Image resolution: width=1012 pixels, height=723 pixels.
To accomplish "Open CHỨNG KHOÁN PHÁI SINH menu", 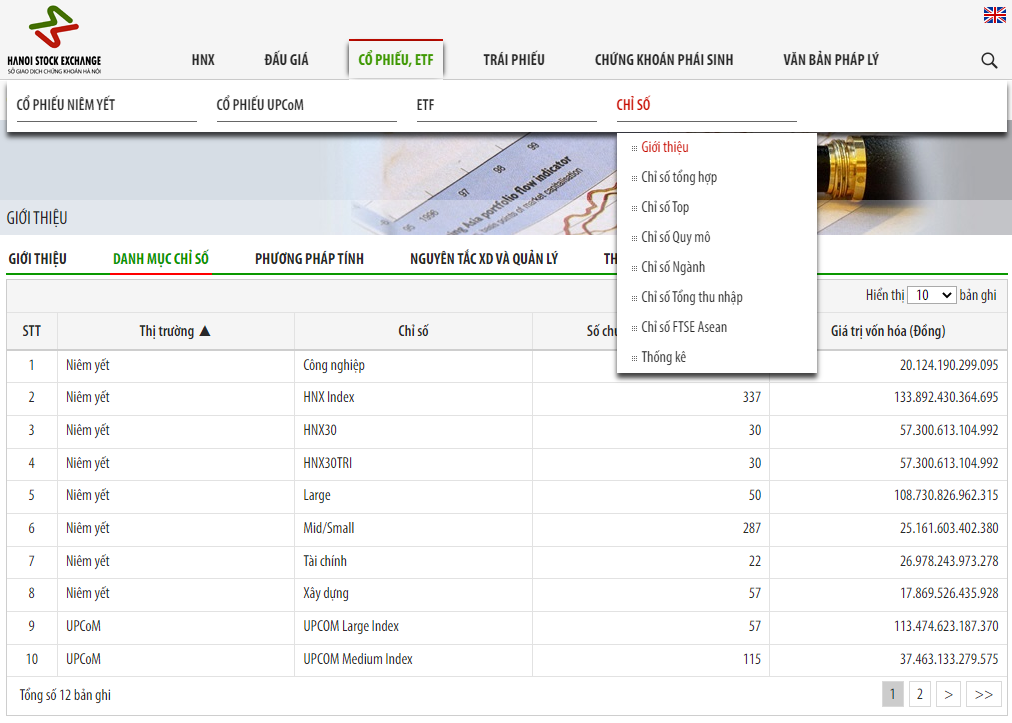I will (x=663, y=60).
